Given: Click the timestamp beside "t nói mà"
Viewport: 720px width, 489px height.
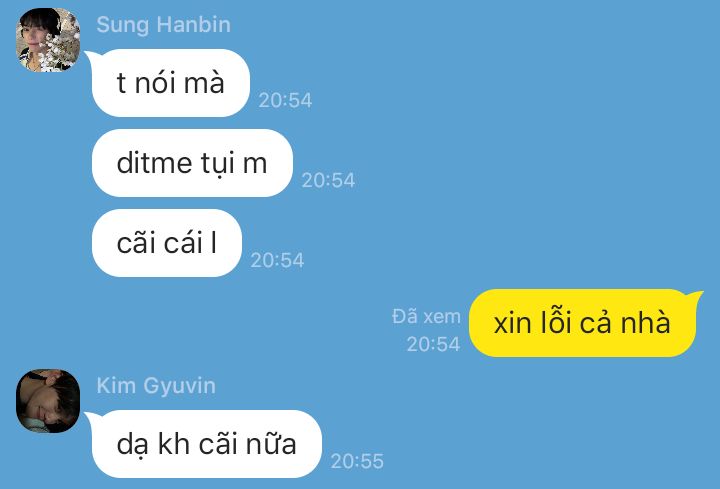Looking at the screenshot, I should tap(285, 100).
